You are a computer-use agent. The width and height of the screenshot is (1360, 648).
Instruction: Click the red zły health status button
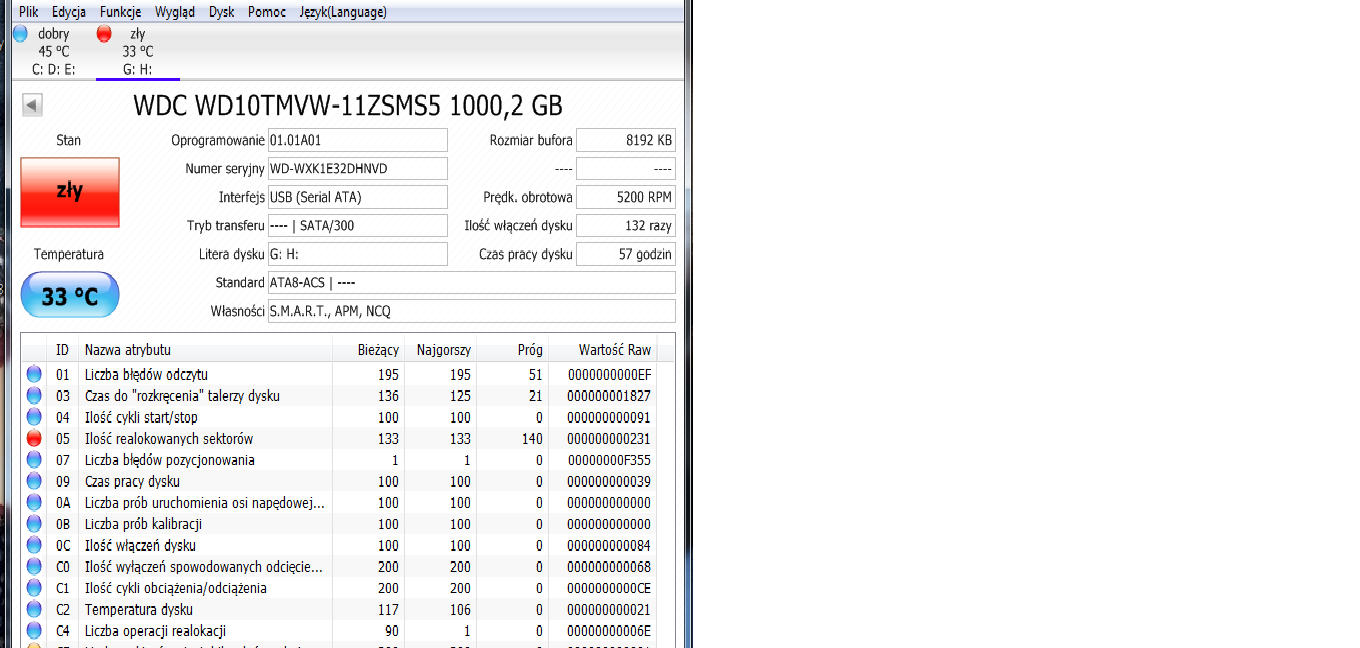[70, 191]
